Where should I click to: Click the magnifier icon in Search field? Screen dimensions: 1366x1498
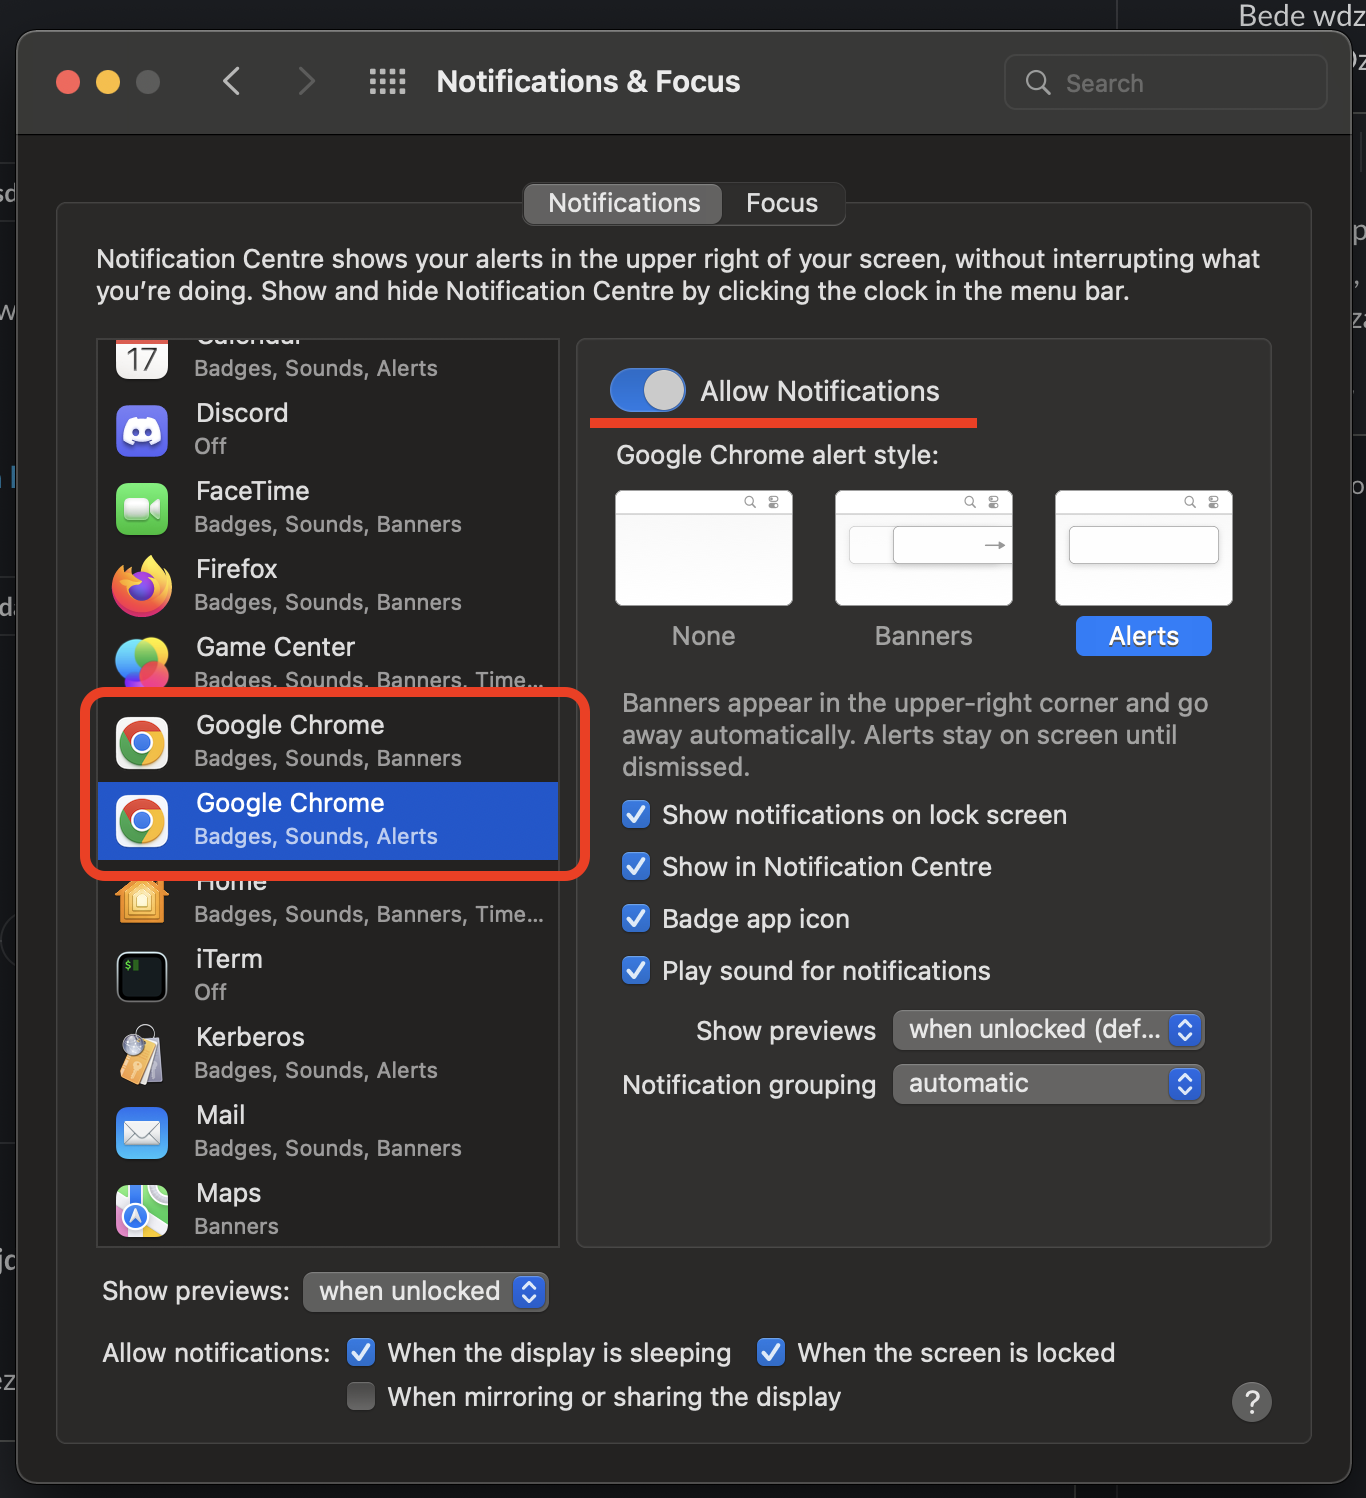click(1038, 82)
